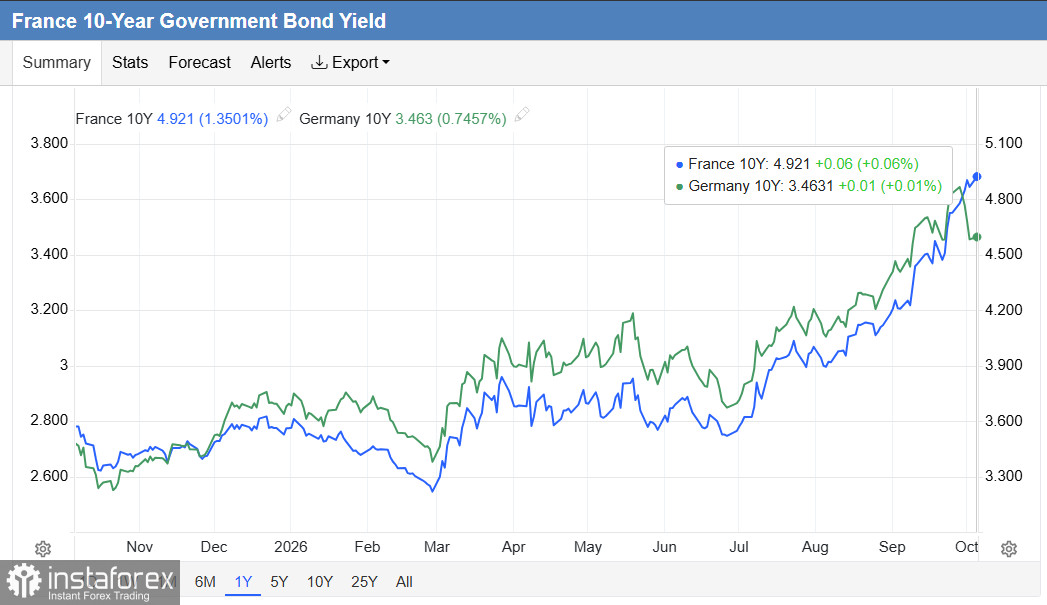Screen dimensions: 1047x605
Task: Open the right-axis settings gear icon
Action: pyautogui.click(x=1009, y=549)
